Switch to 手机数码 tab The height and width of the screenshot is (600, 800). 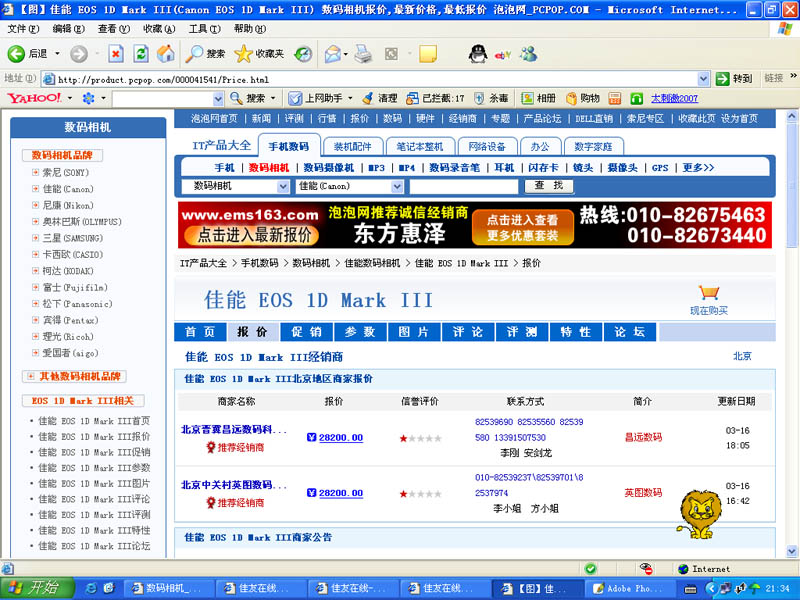(x=289, y=146)
